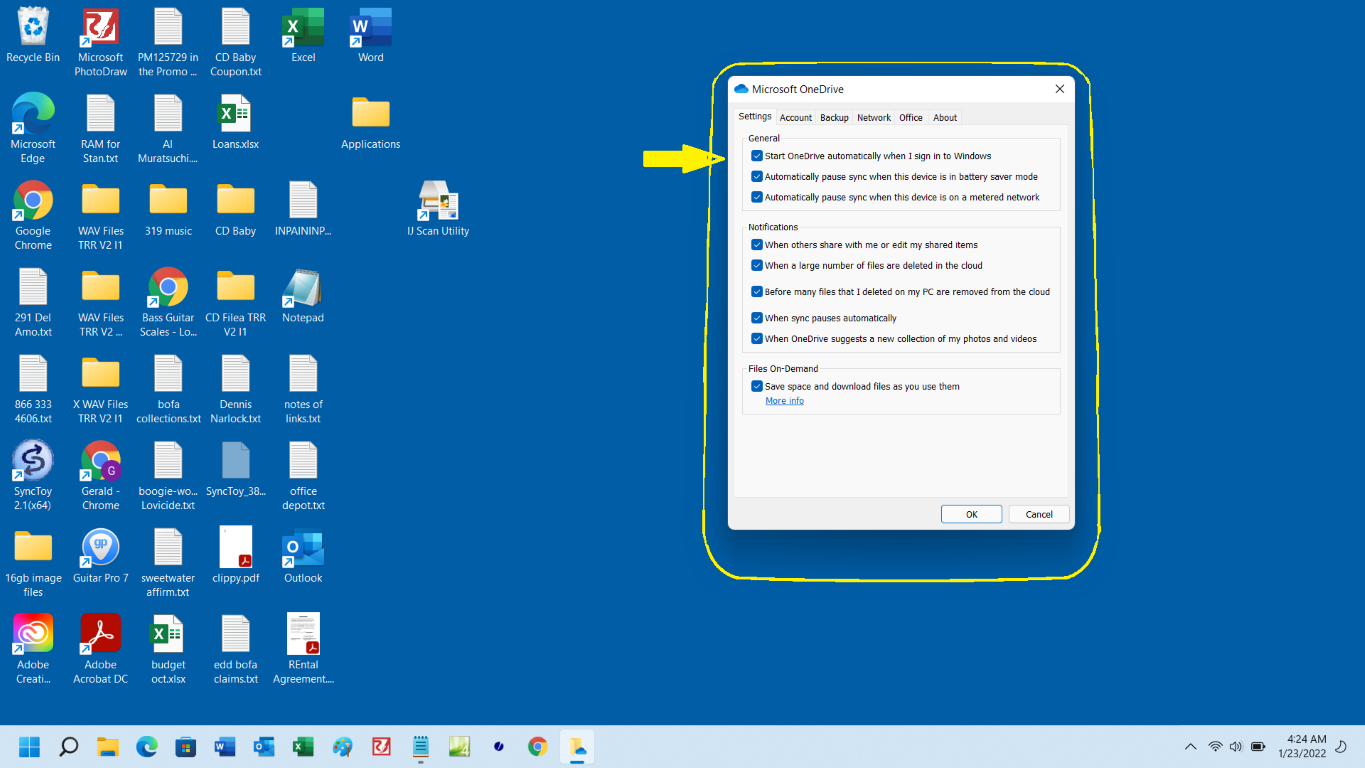
Task: Toggle notification when others share or edit items
Action: 757,245
